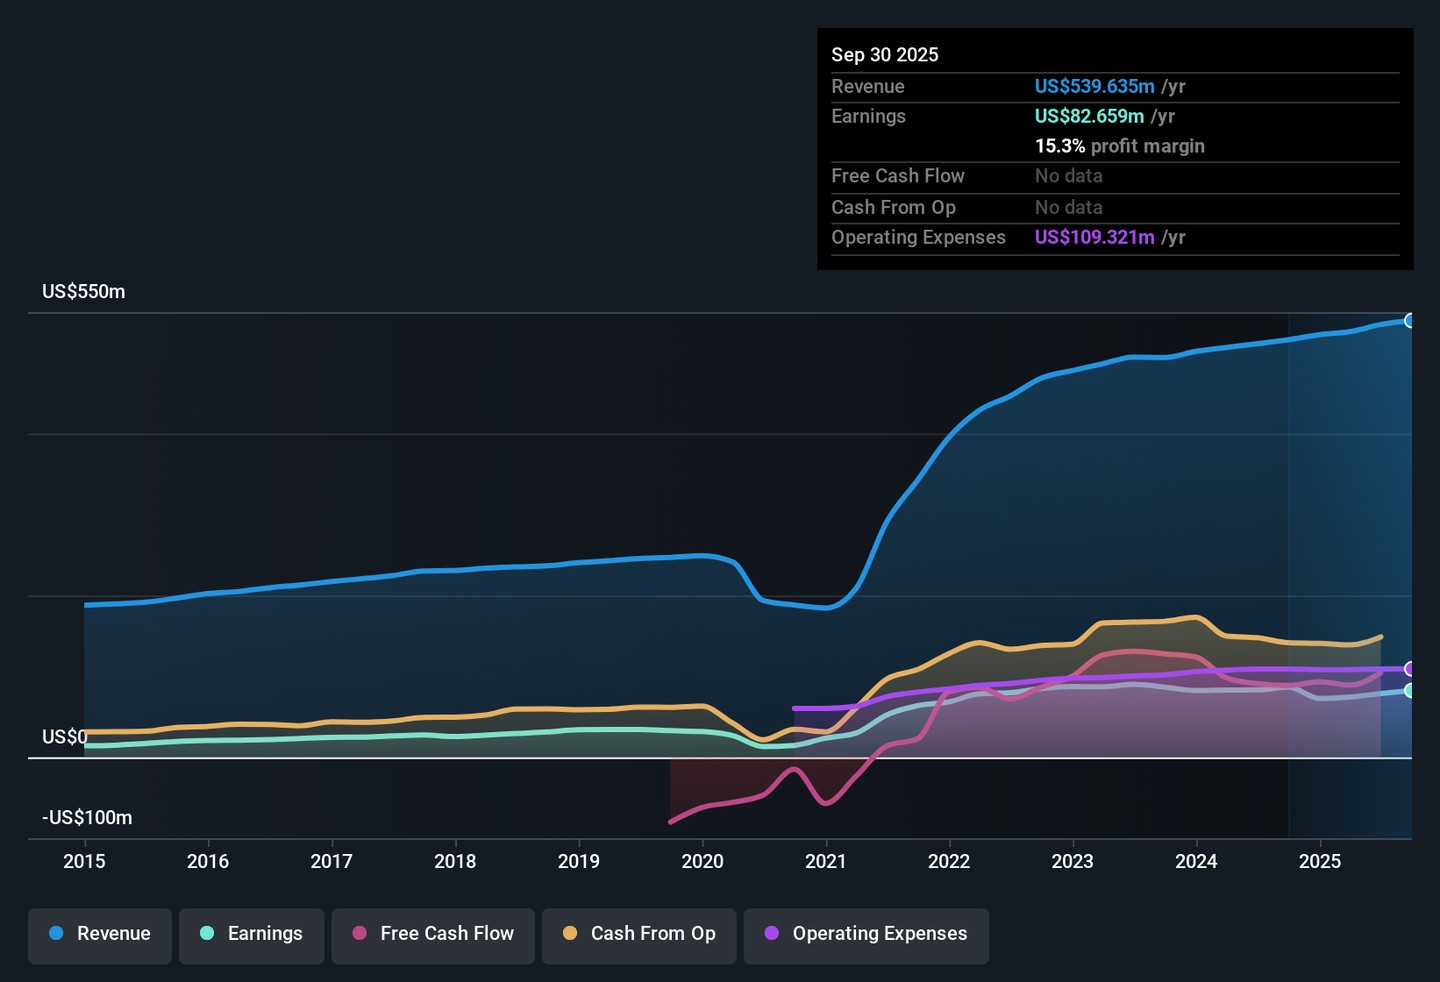Toggle the Revenue legend button
The image size is (1440, 982).
[100, 934]
